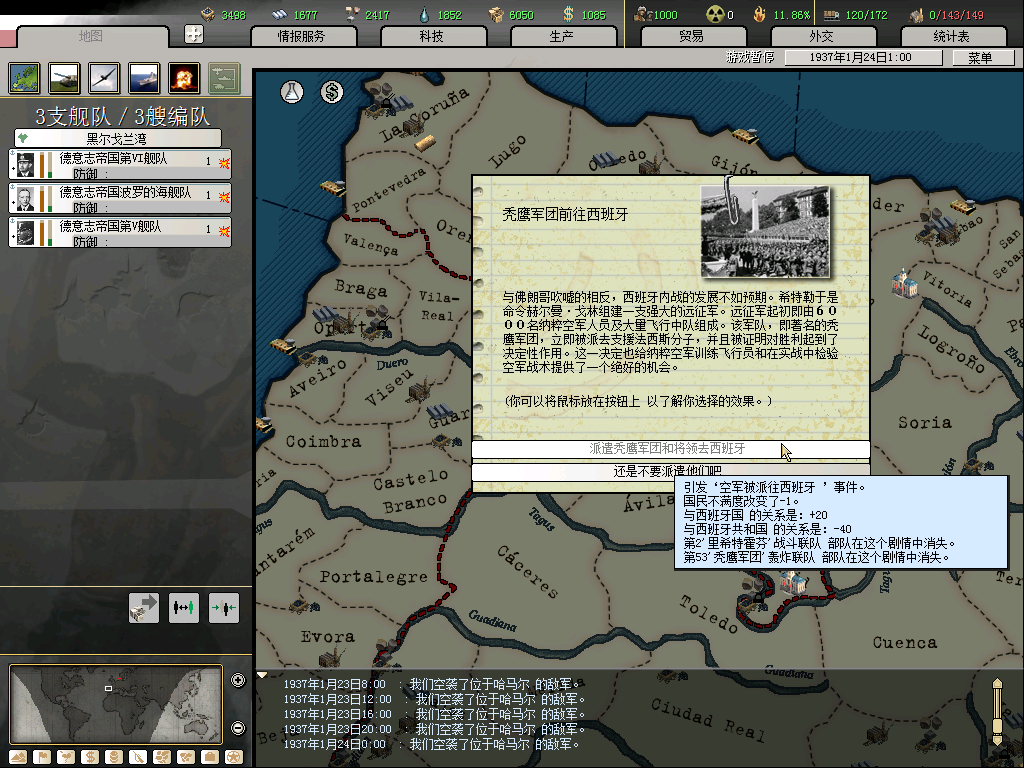Expand the panel with four-arrow button
Screen dimensions: 1024x768
click(194, 34)
